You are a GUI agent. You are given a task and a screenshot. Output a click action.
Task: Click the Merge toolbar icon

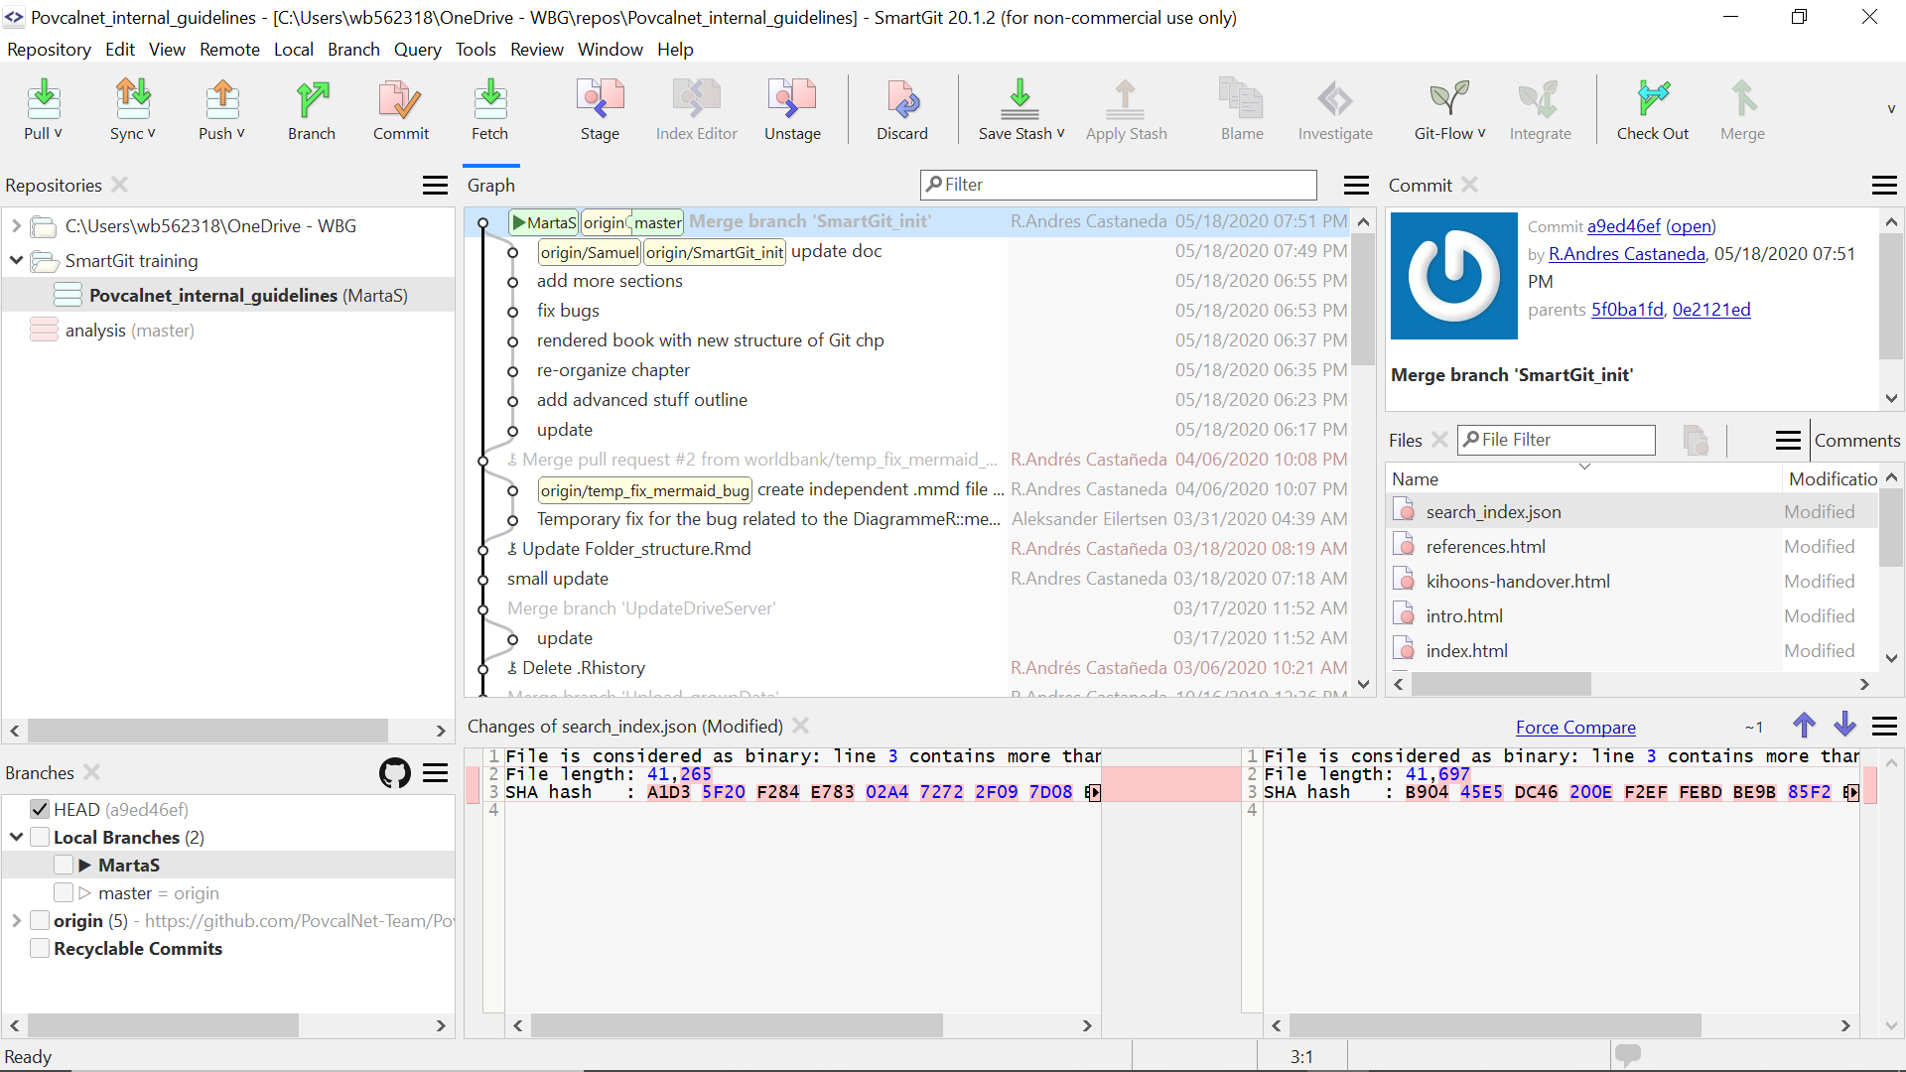coord(1743,110)
